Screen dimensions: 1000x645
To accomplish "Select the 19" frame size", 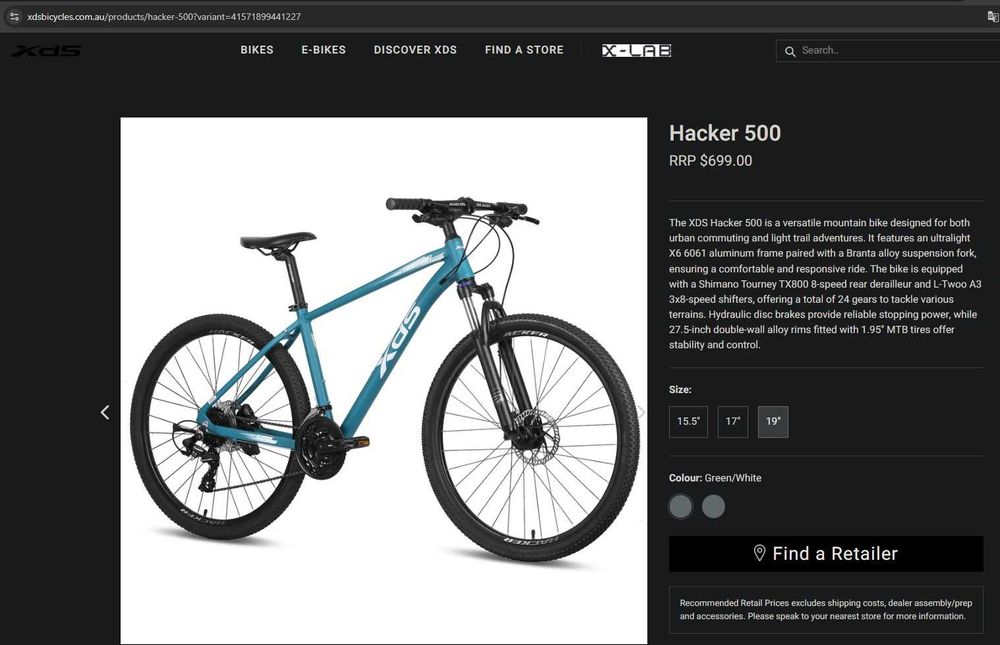I will pos(773,422).
